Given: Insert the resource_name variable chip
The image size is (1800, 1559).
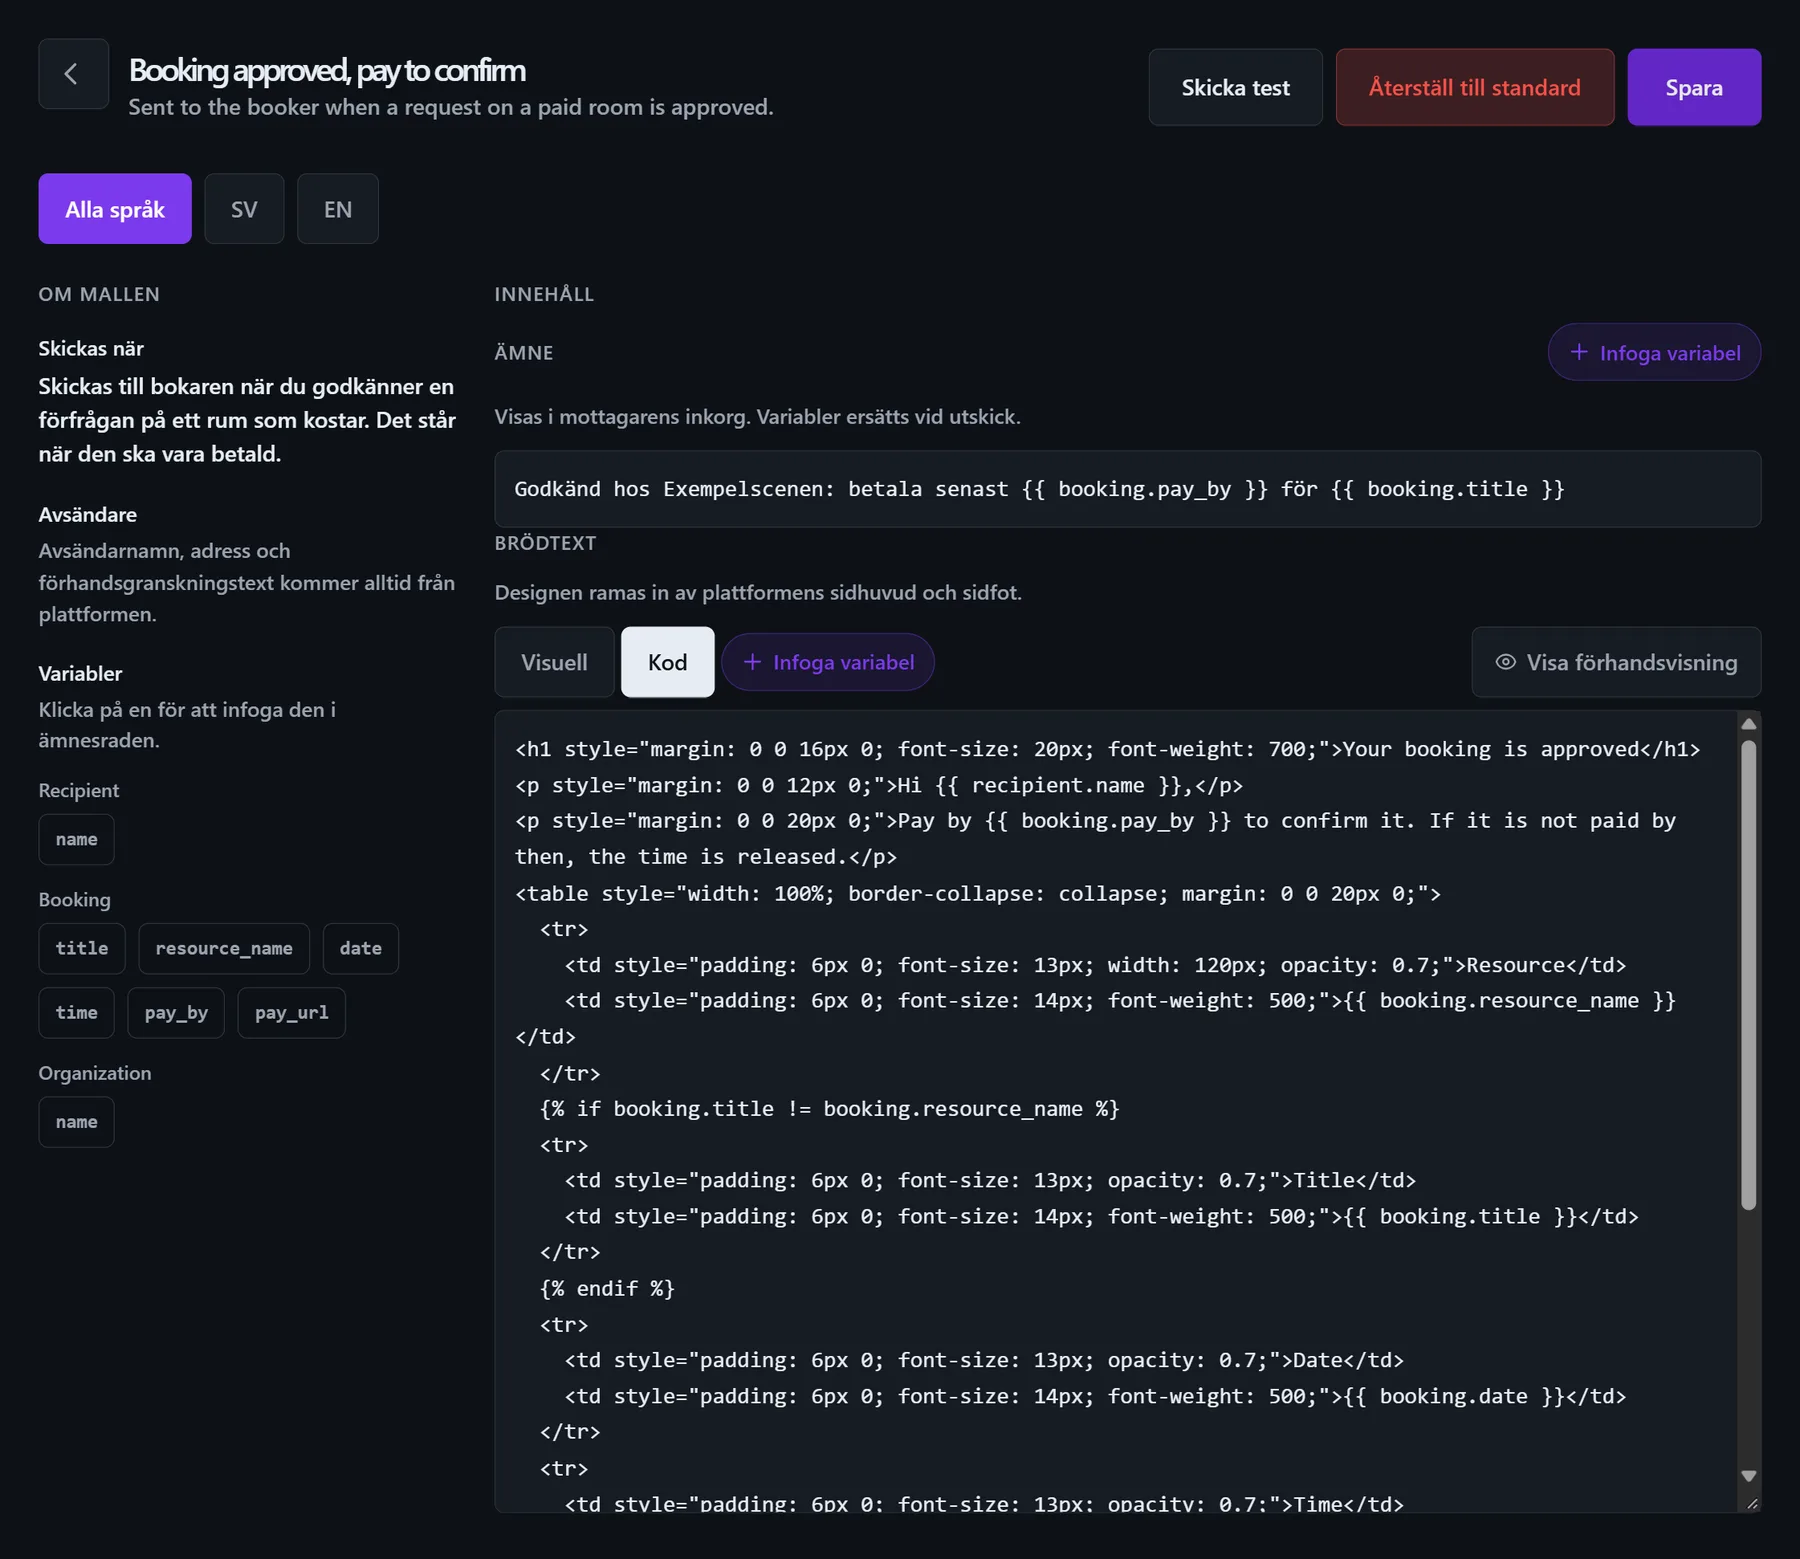Looking at the screenshot, I should (x=224, y=948).
